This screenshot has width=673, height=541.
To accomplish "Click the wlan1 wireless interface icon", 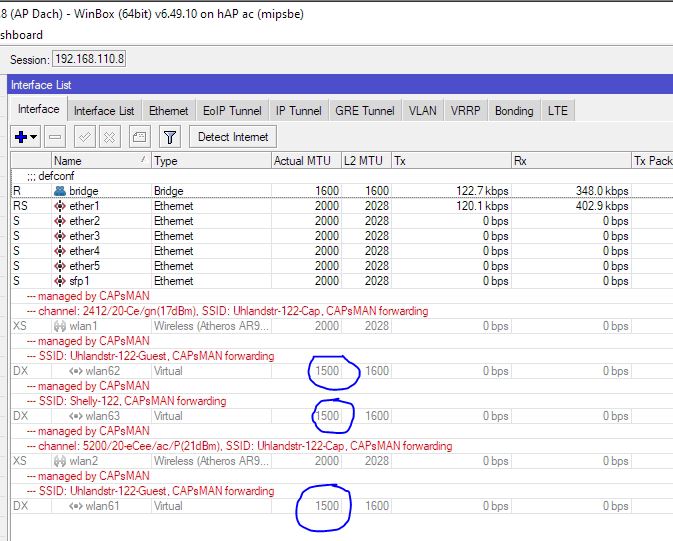I will tap(60, 326).
